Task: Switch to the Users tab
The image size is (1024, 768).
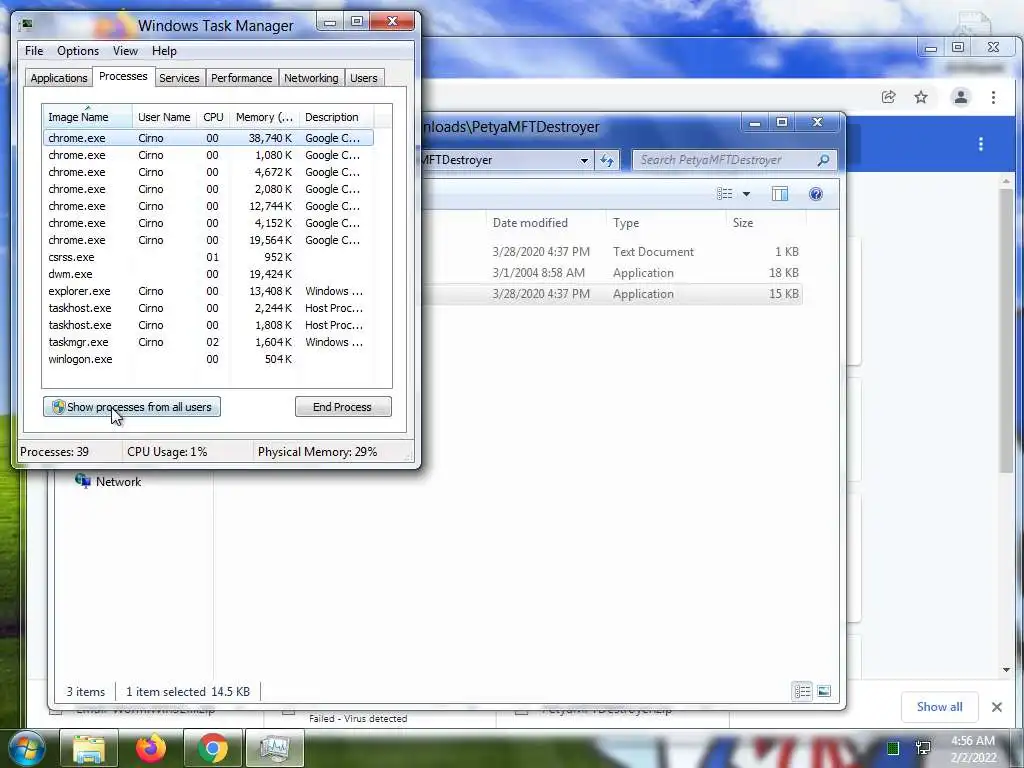Action: click(x=364, y=78)
